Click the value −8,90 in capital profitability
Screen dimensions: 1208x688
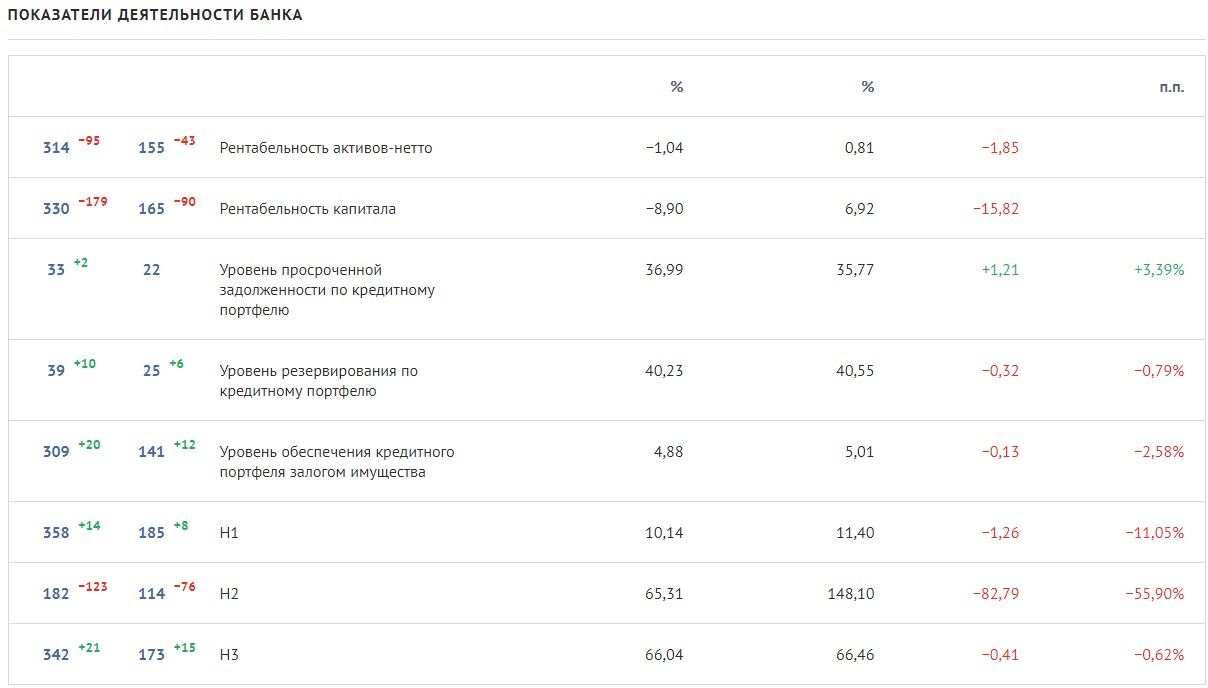point(665,209)
